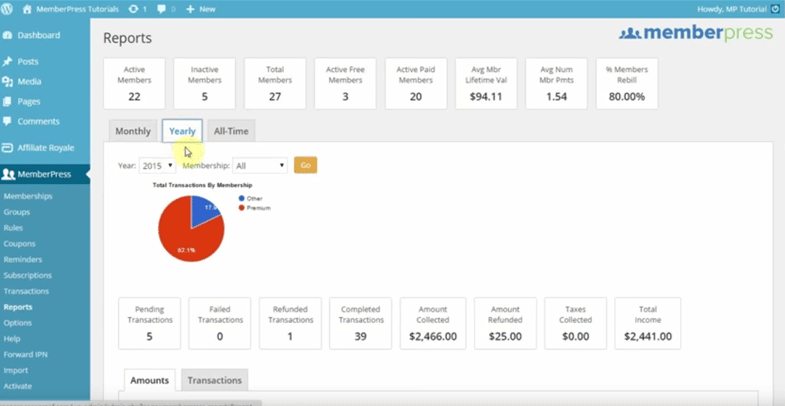Open the MemberPress sidebar menu
785x406 pixels.
[45, 174]
